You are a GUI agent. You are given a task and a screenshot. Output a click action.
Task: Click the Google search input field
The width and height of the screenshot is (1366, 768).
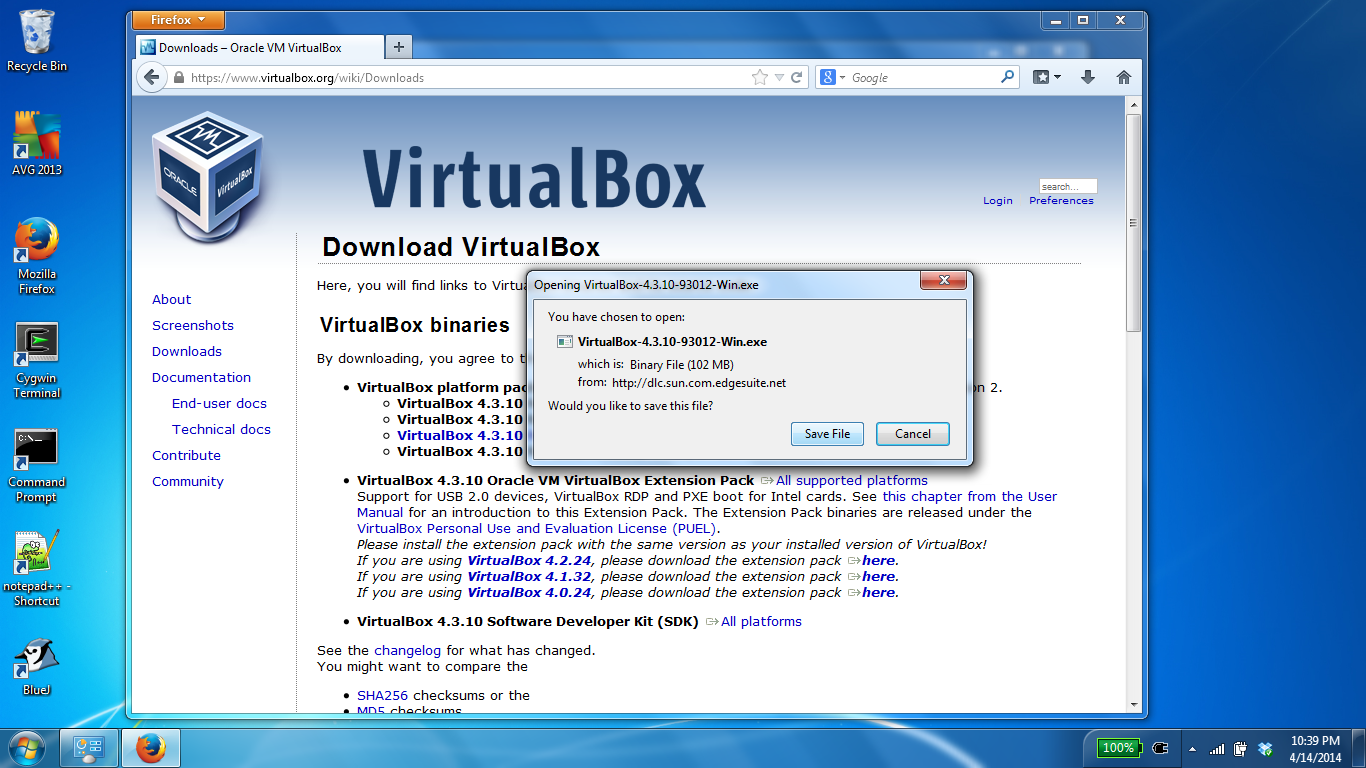[920, 77]
